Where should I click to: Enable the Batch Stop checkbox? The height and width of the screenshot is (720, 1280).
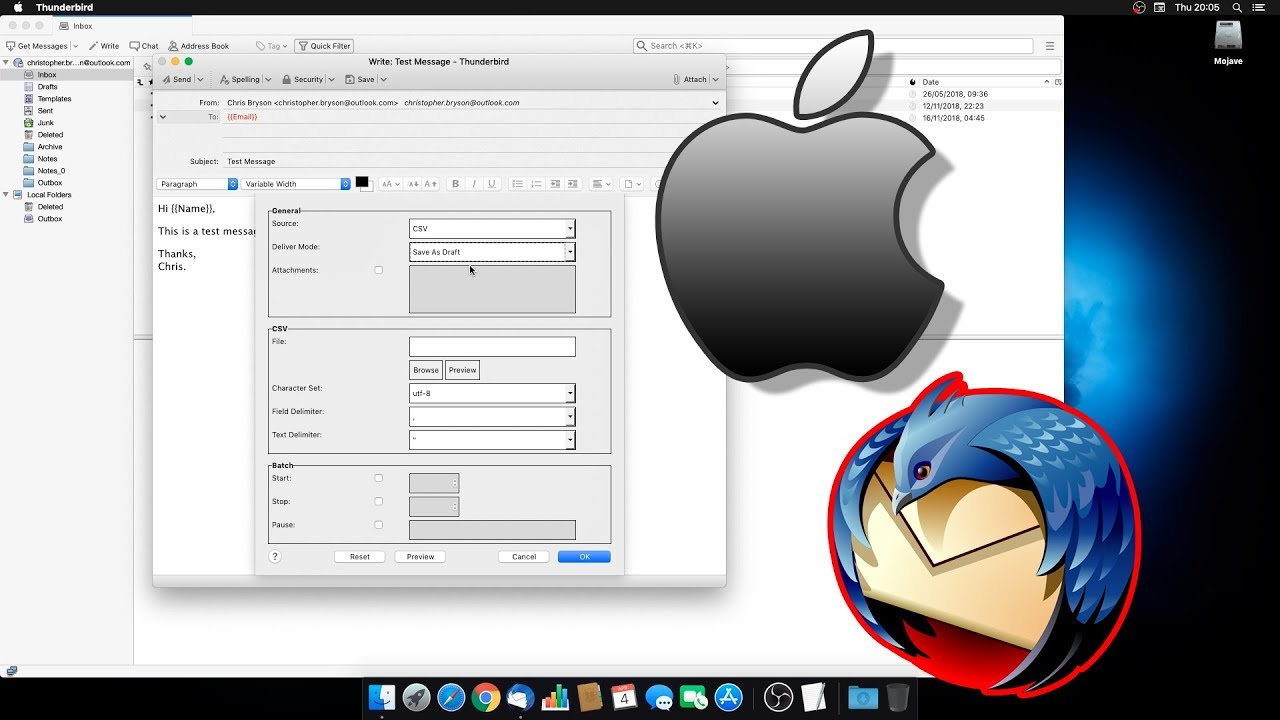[x=378, y=501]
